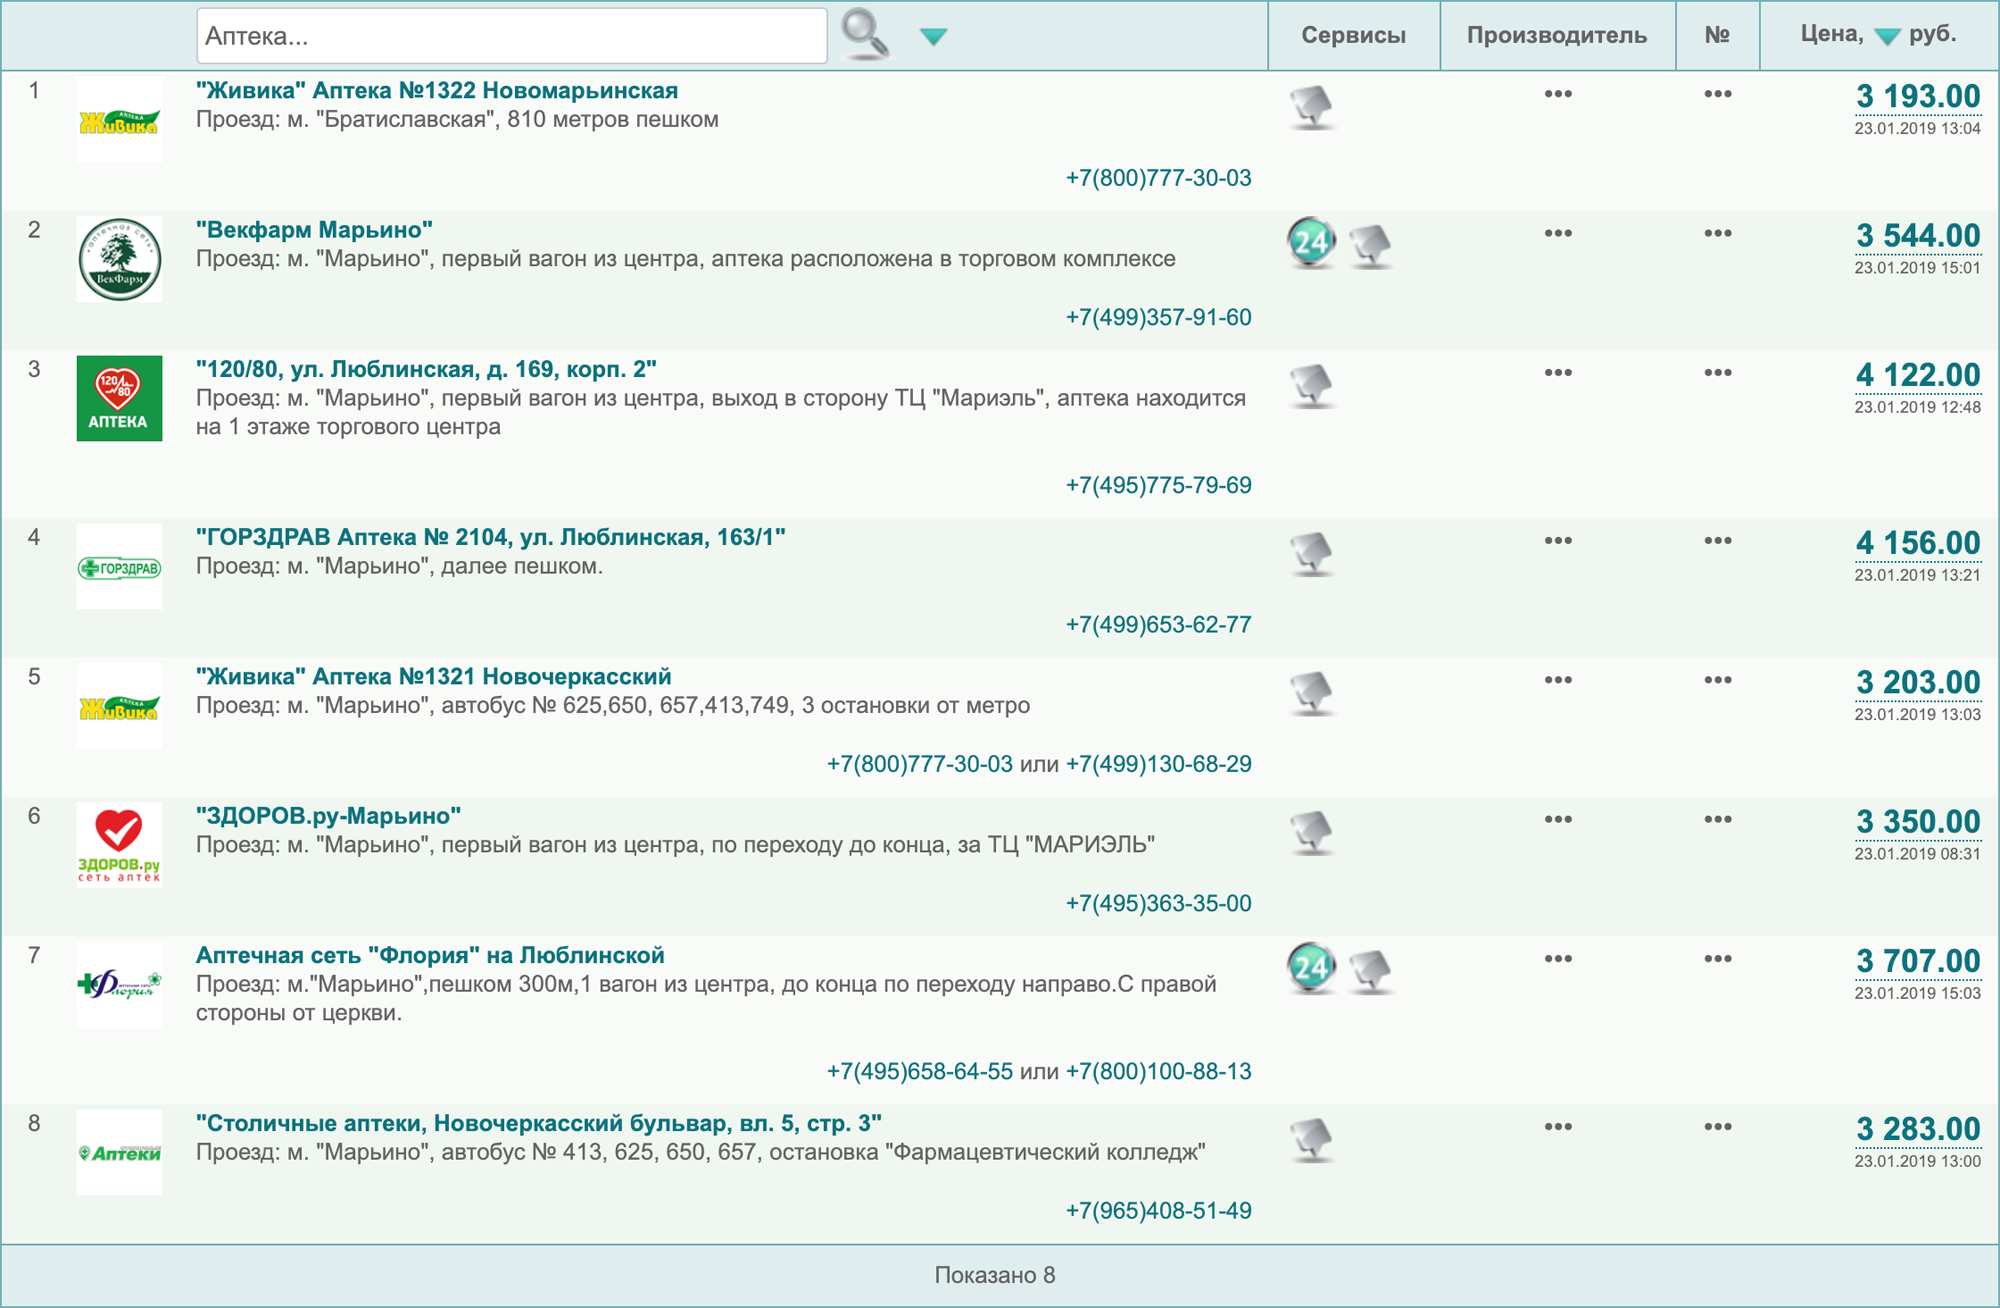Viewport: 2000px width, 1308px height.
Task: Open "Векфарм Марьино" pharmacy link
Action: click(314, 229)
